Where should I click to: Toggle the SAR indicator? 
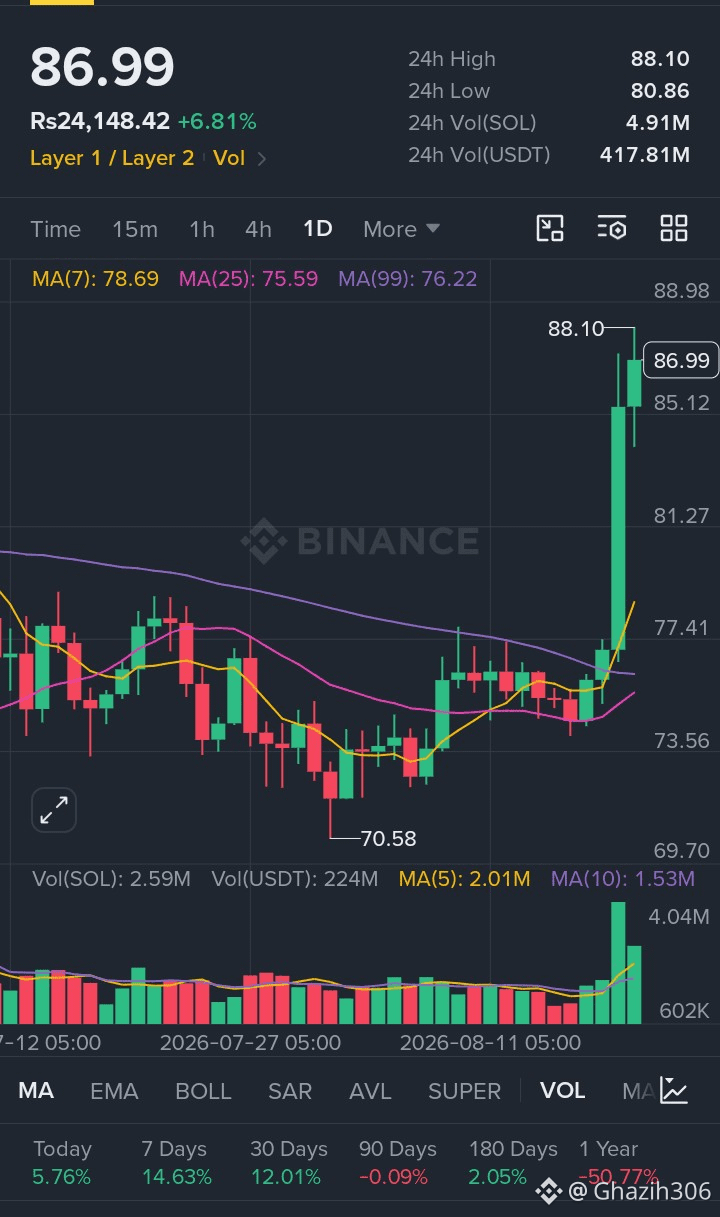(x=290, y=1090)
